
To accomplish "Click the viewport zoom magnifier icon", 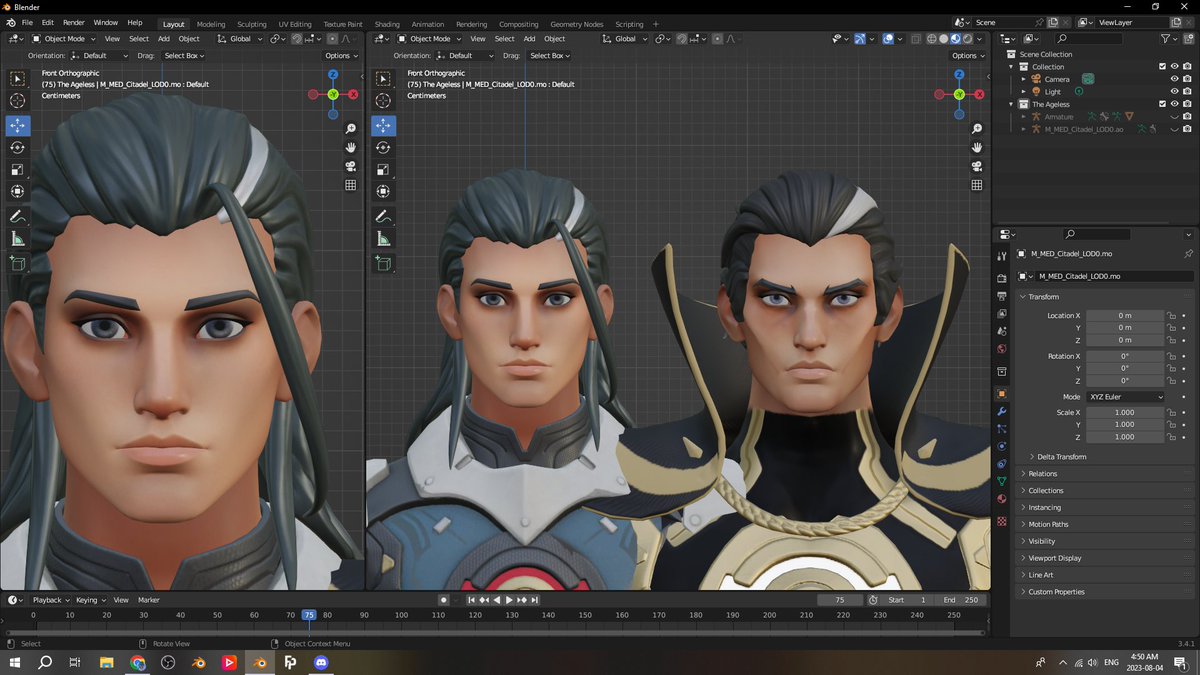I will [x=351, y=128].
